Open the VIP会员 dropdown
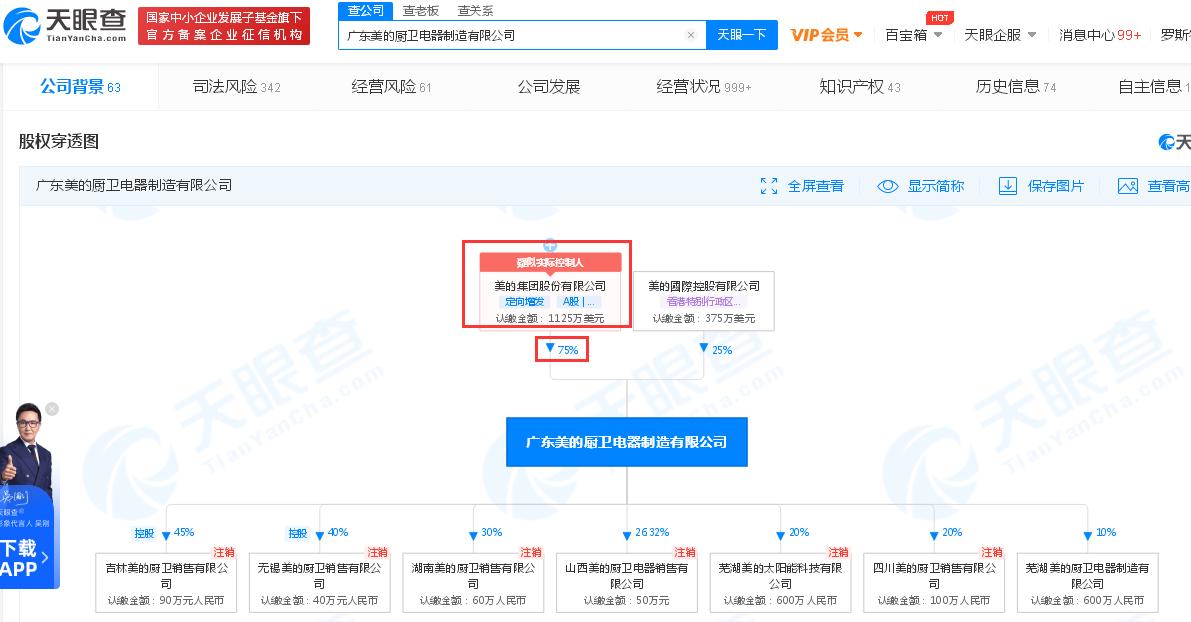Viewport: 1191px width, 622px height. click(826, 35)
